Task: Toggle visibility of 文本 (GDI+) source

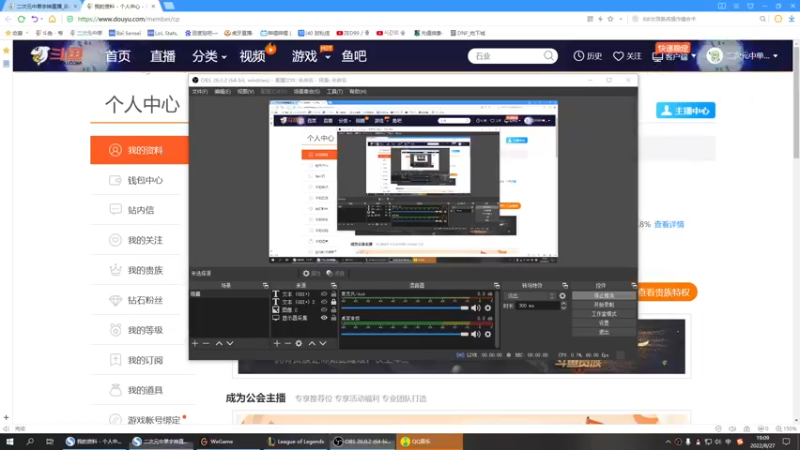Action: (x=324, y=294)
